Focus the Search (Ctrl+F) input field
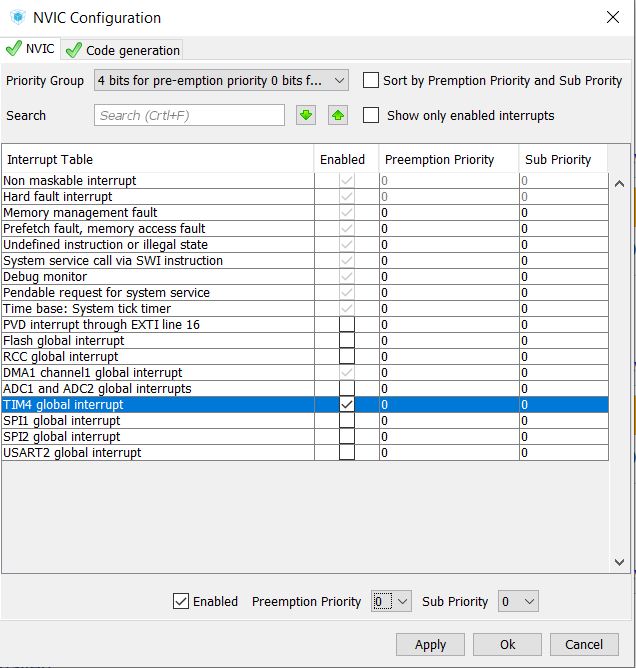This screenshot has width=636, height=668. point(189,115)
